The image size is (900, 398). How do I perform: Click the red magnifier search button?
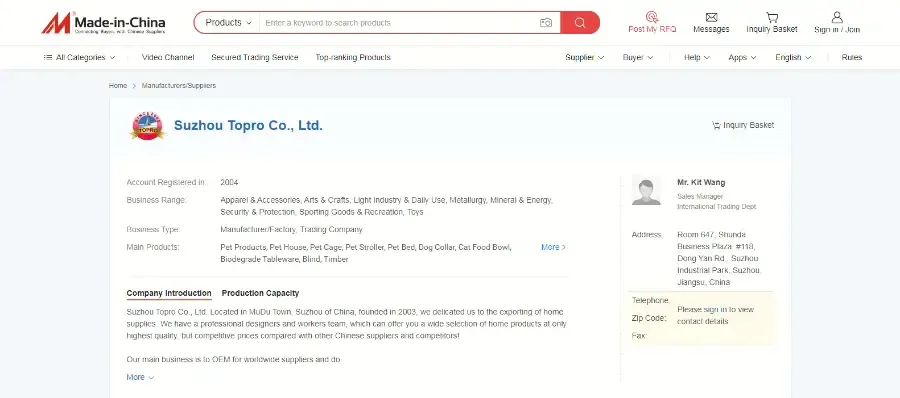point(580,23)
